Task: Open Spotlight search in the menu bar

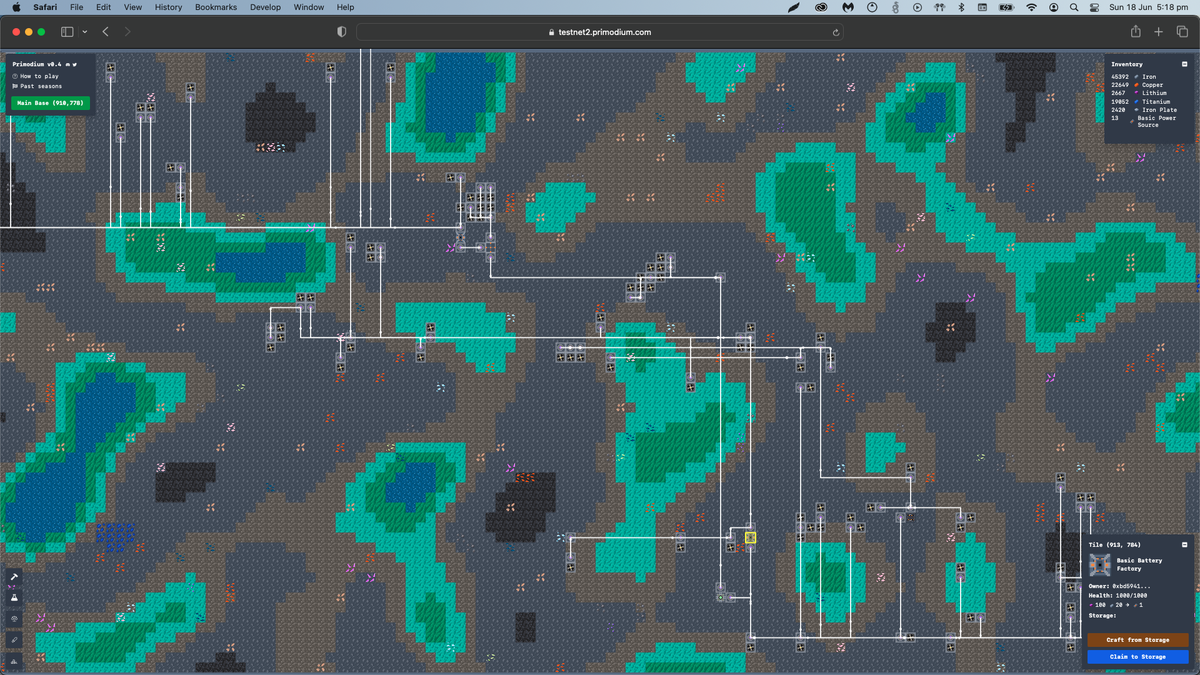Action: (x=1074, y=7)
